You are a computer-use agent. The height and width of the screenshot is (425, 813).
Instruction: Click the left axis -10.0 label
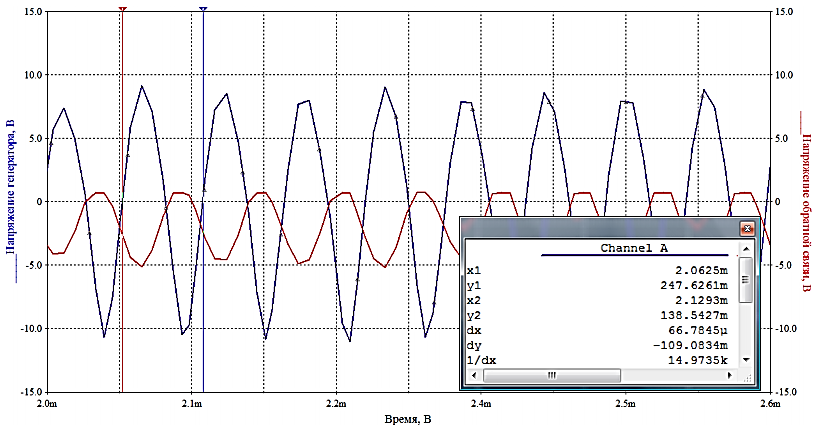[32, 329]
